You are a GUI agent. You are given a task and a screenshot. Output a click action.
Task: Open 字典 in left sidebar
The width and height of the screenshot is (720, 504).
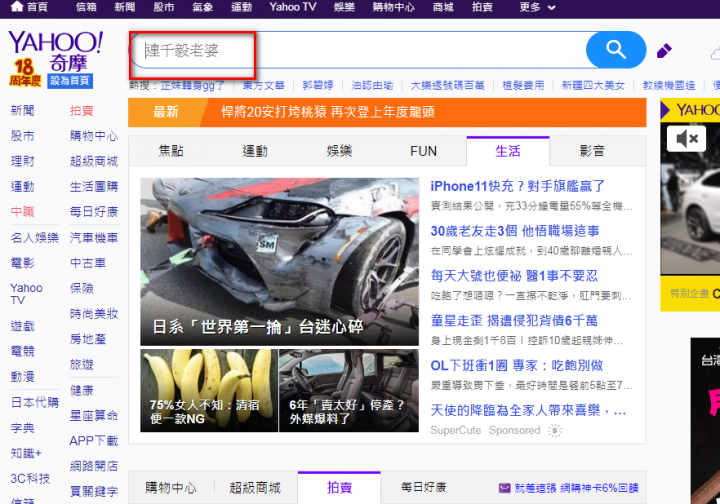point(22,428)
